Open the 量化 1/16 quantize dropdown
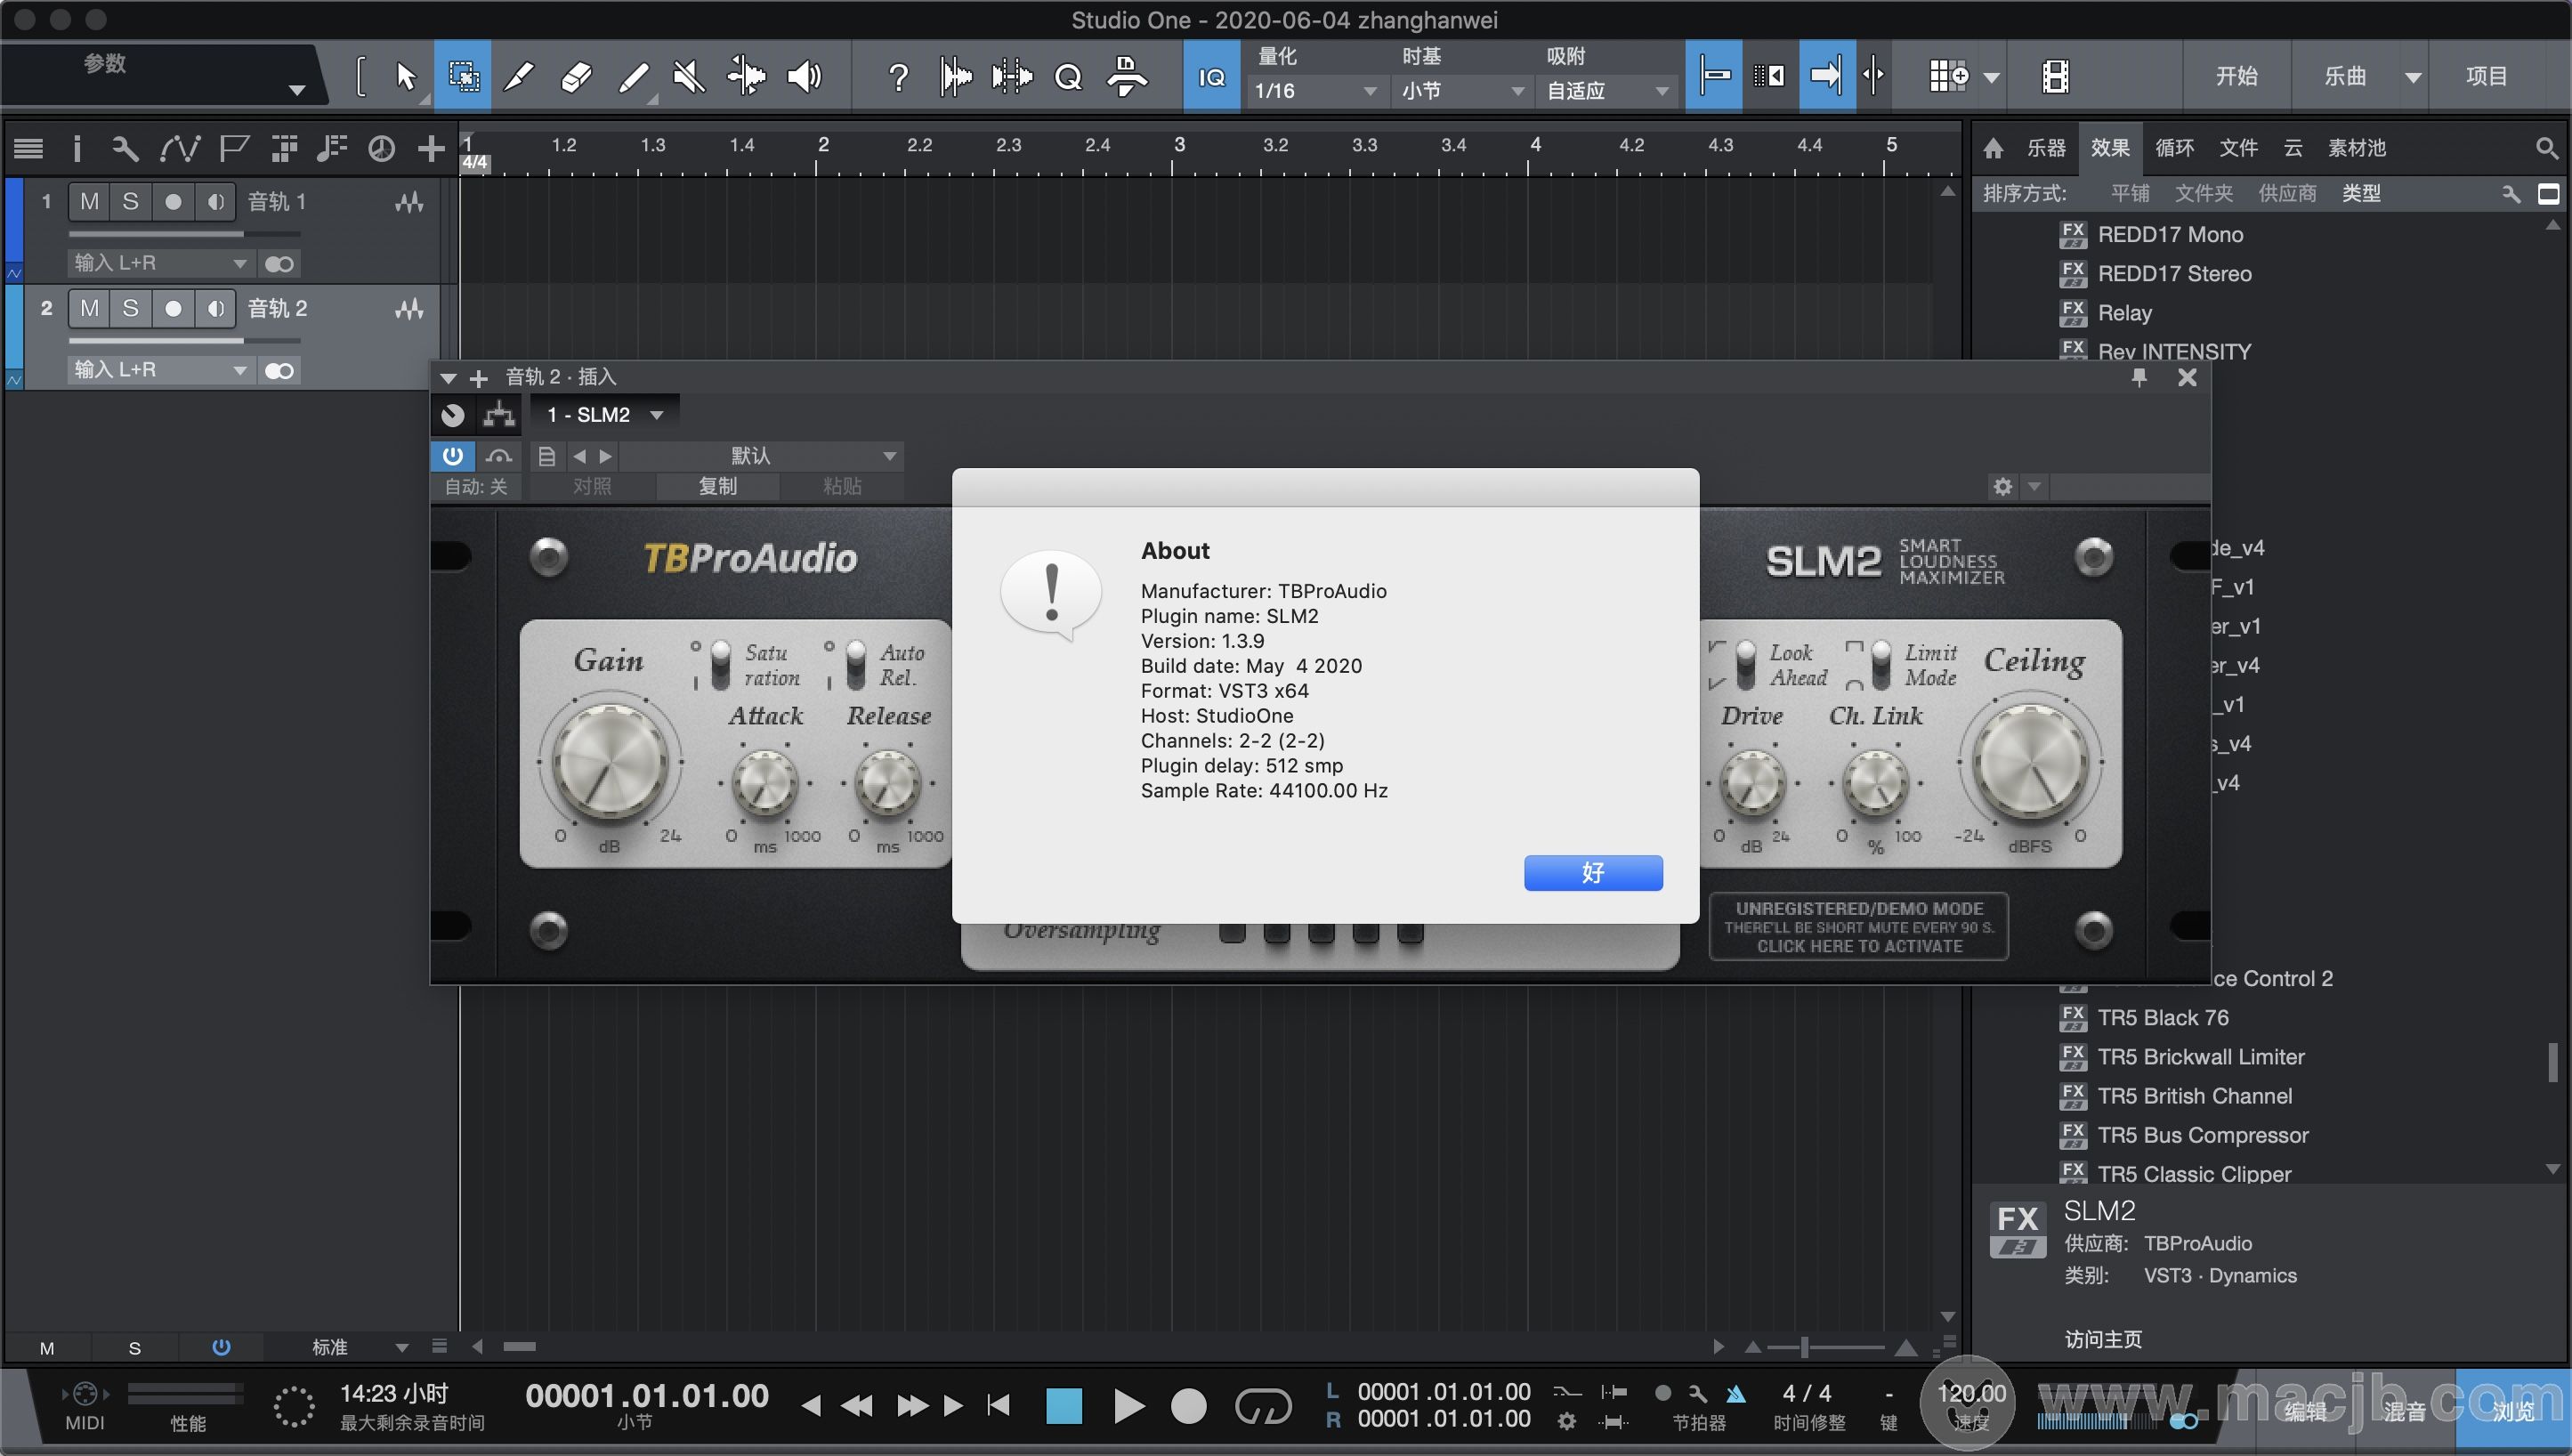 point(1315,91)
